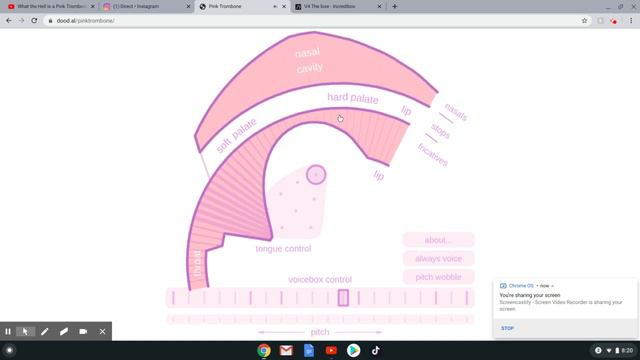Close the YouTube tab
The width and height of the screenshot is (640, 360).
tap(93, 7)
